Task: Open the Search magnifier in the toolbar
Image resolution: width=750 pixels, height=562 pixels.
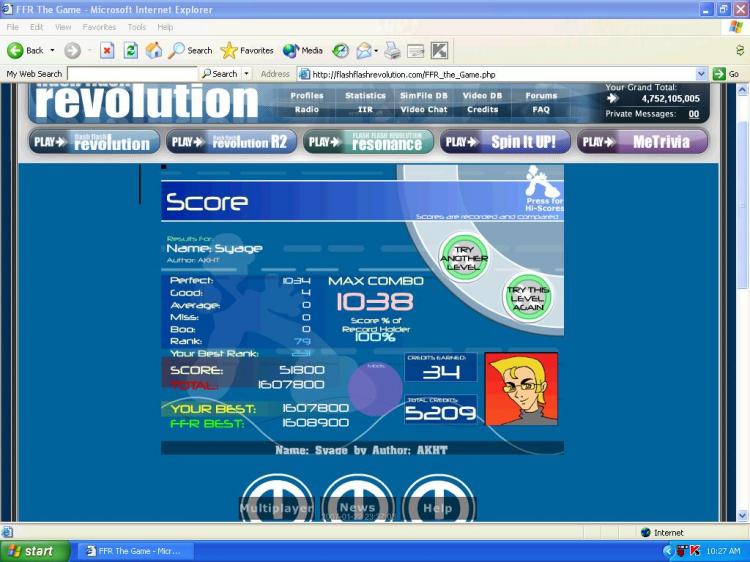Action: 177,50
